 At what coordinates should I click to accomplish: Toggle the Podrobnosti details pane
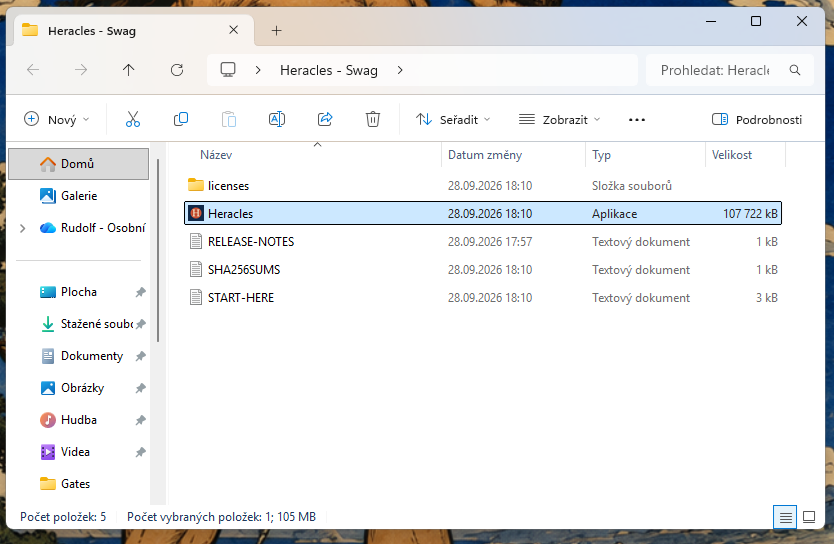[757, 120]
